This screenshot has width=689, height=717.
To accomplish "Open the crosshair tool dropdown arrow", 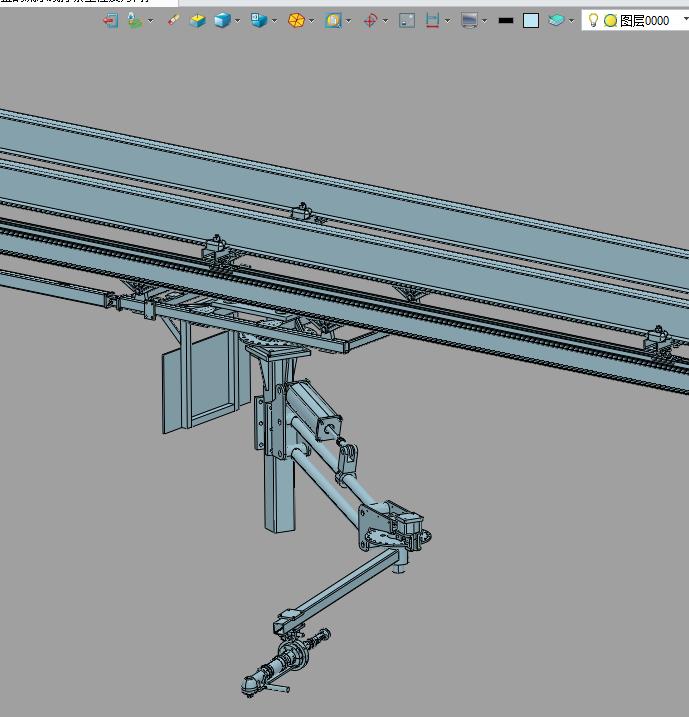I will tap(385, 21).
